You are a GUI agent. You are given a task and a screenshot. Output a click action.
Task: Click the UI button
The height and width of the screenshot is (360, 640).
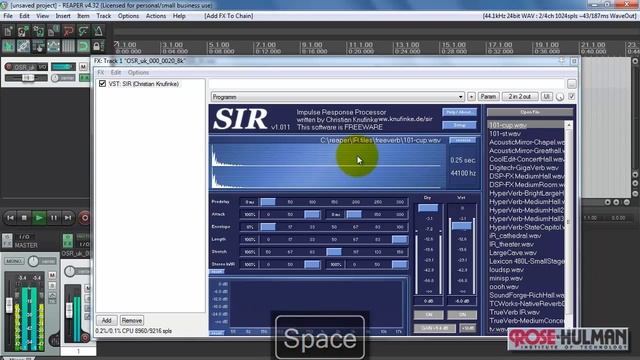pos(547,97)
